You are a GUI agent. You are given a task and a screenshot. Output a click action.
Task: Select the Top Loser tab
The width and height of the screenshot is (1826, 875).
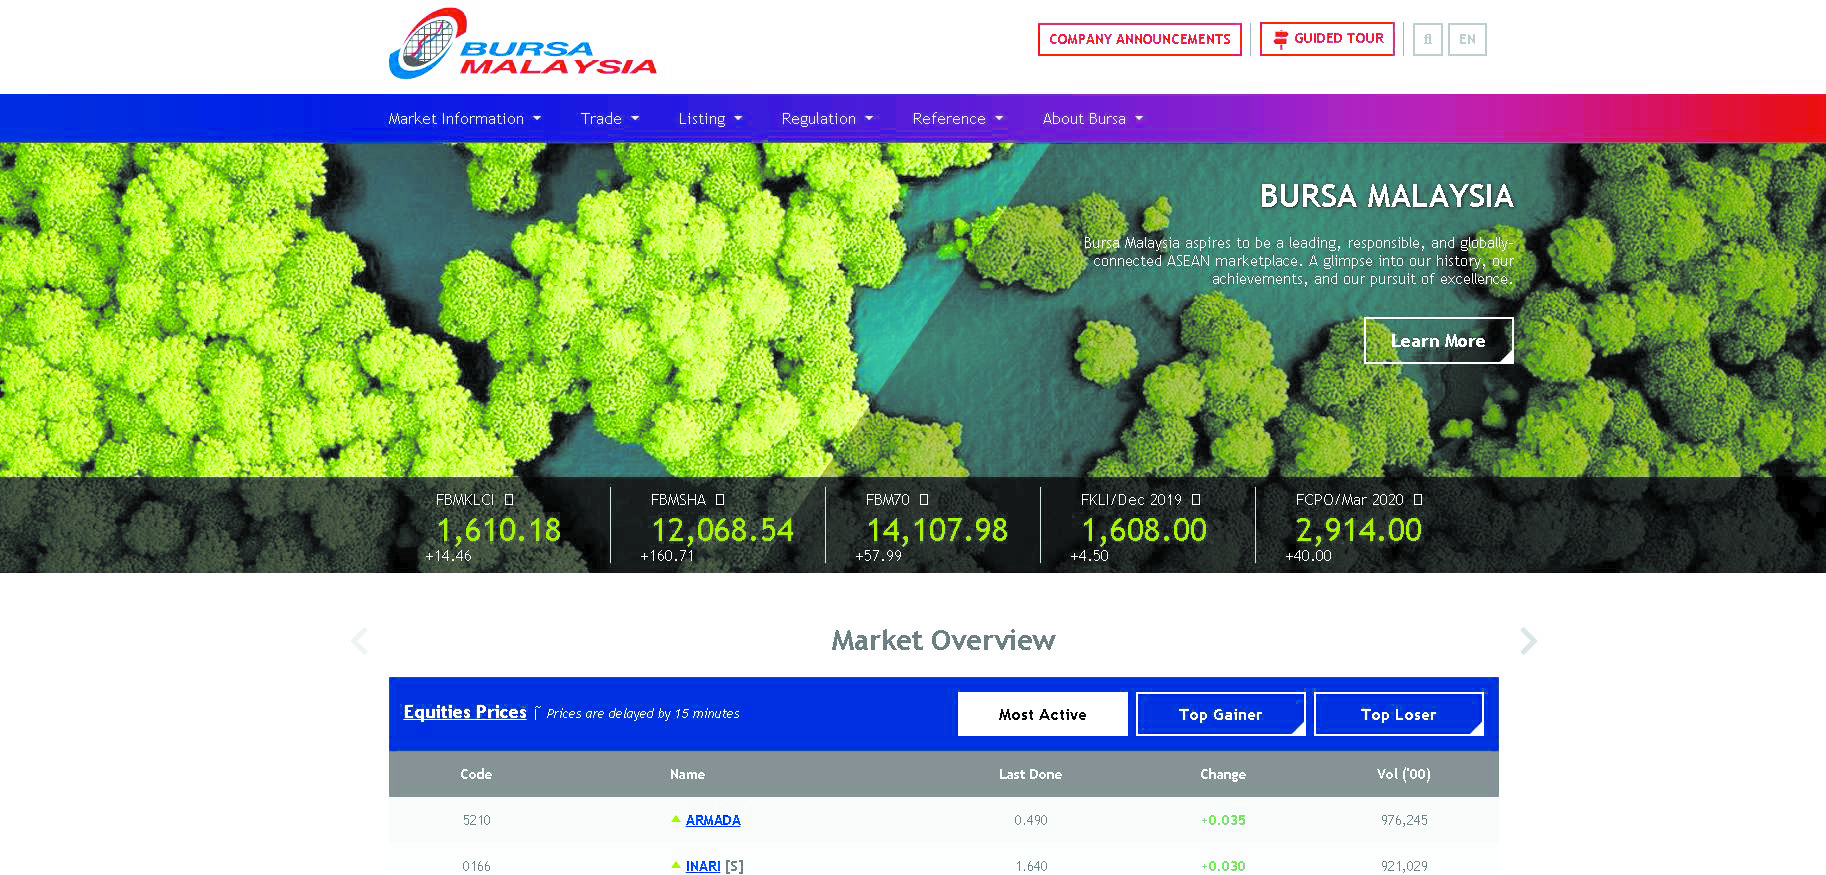click(x=1398, y=714)
